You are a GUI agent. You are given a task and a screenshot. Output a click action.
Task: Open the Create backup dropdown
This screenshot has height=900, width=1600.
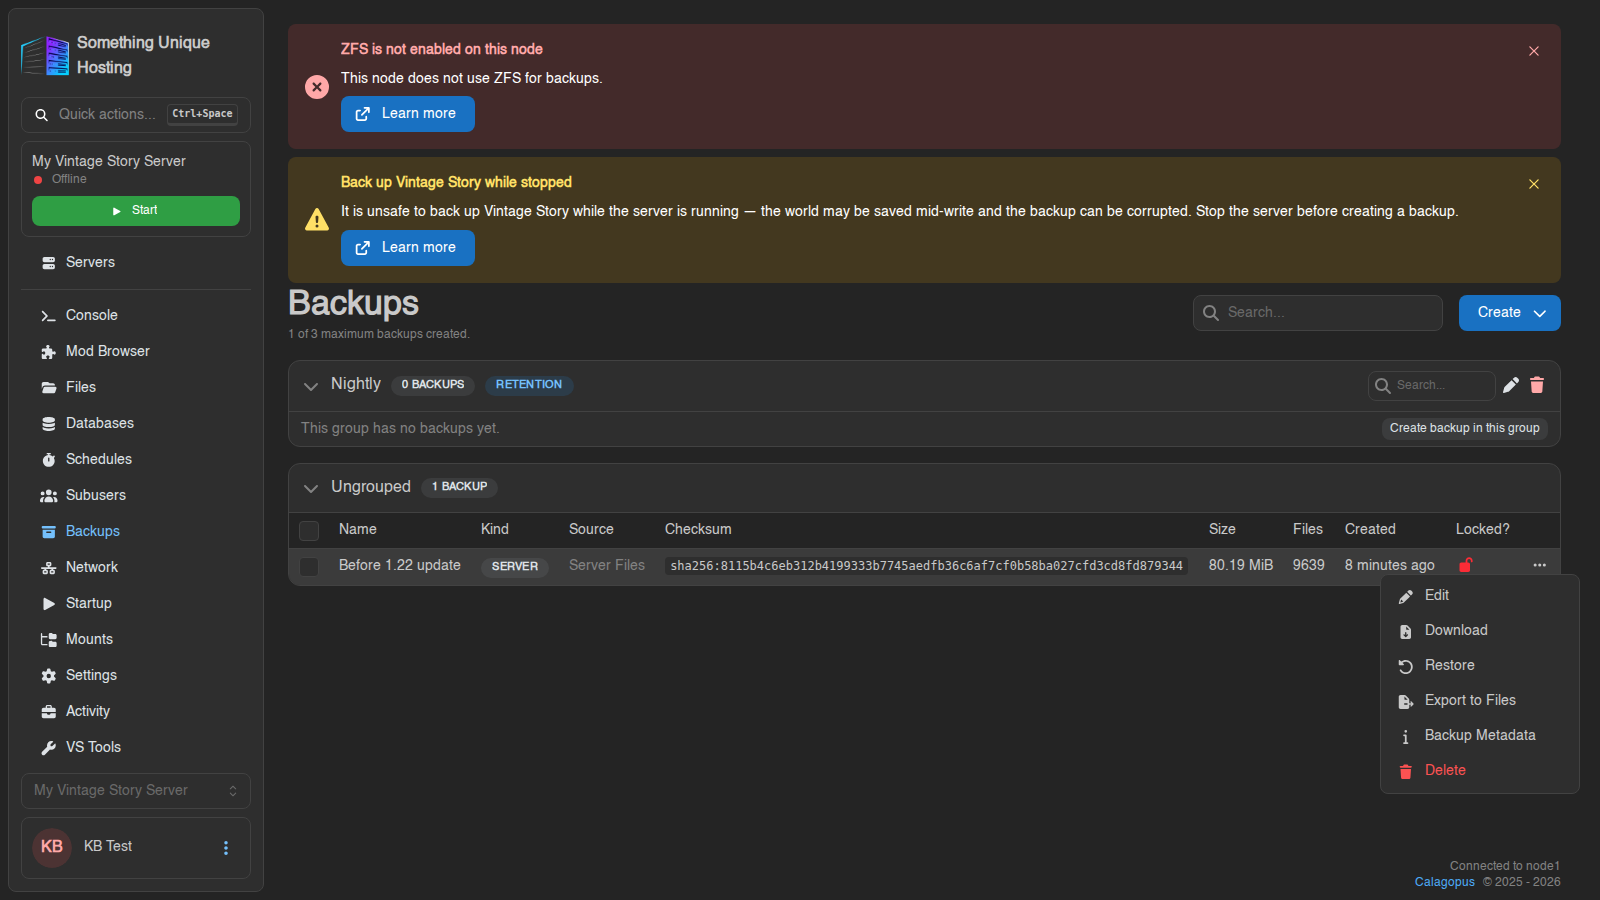point(1509,313)
